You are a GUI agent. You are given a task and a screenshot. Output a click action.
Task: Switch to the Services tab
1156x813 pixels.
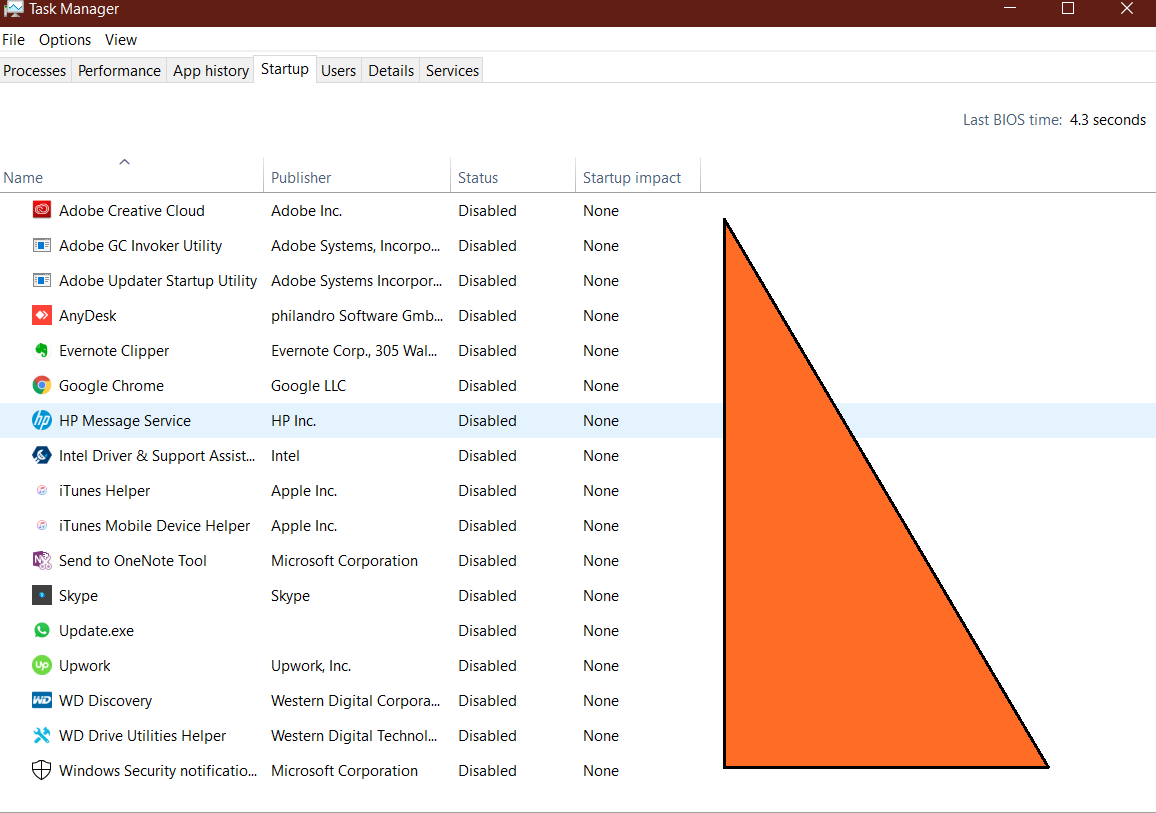click(452, 71)
